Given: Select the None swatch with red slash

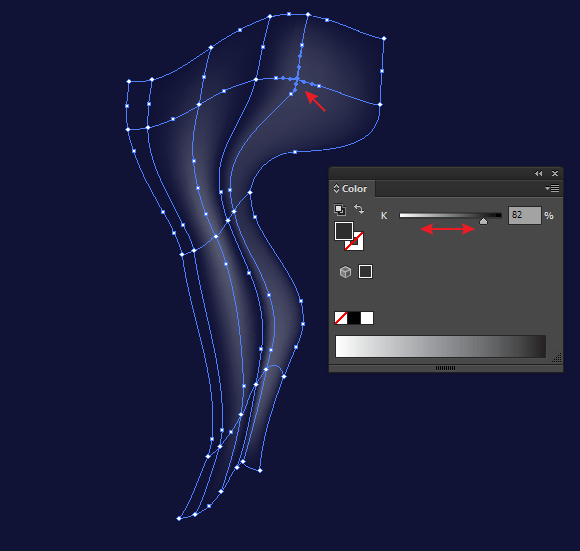Looking at the screenshot, I should tap(341, 318).
